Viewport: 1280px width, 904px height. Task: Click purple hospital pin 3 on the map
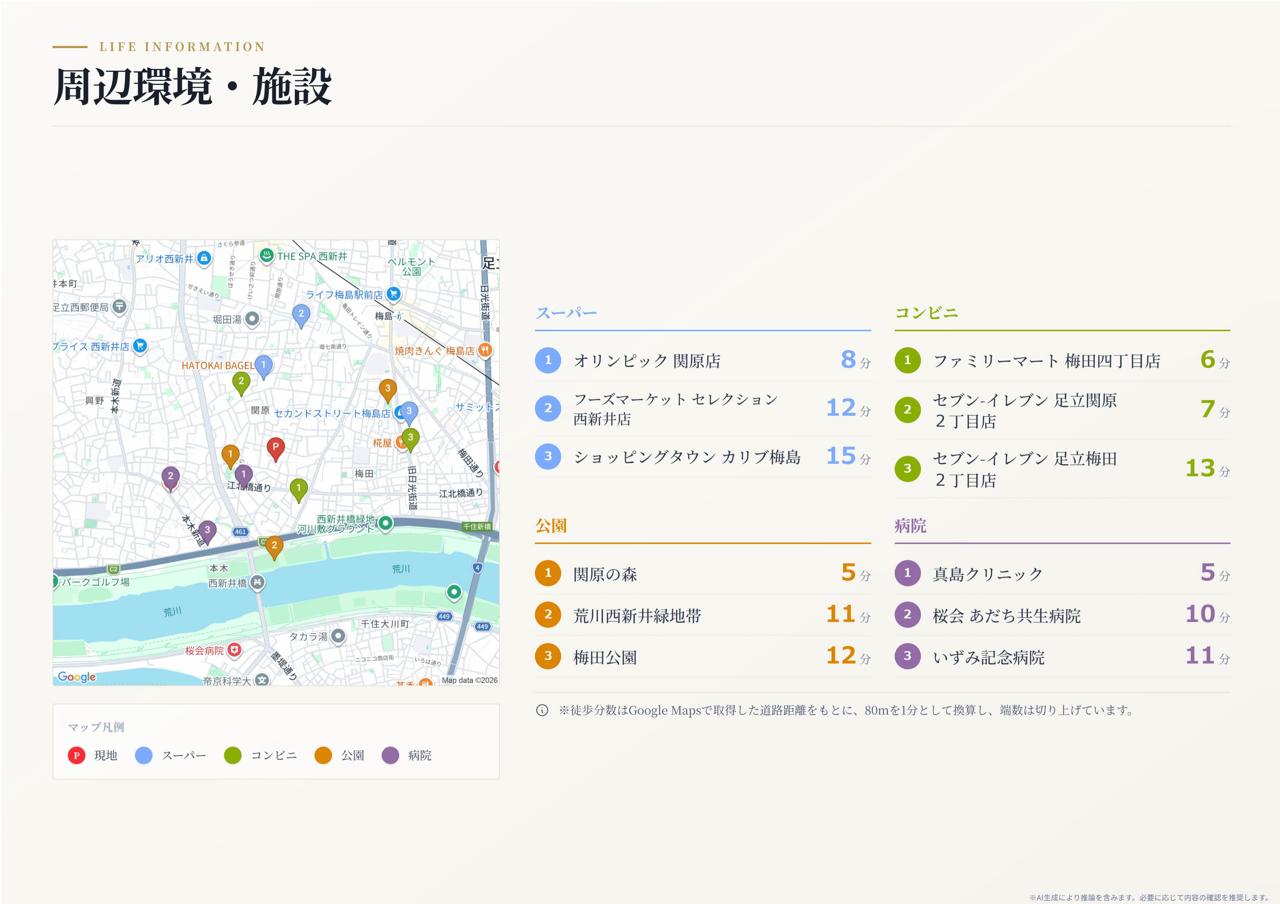[x=207, y=531]
